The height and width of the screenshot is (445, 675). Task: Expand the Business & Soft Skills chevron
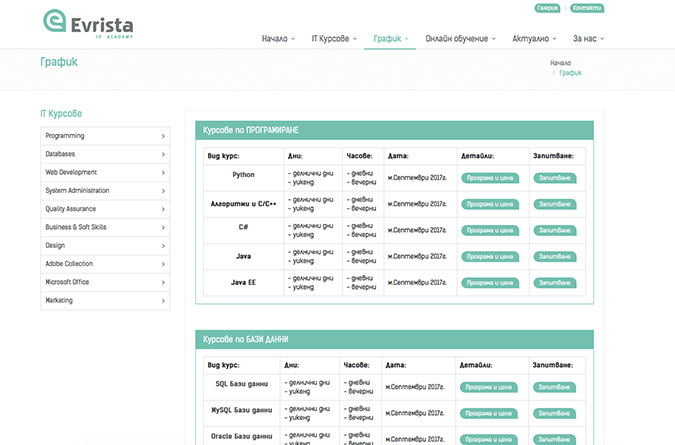coord(163,227)
